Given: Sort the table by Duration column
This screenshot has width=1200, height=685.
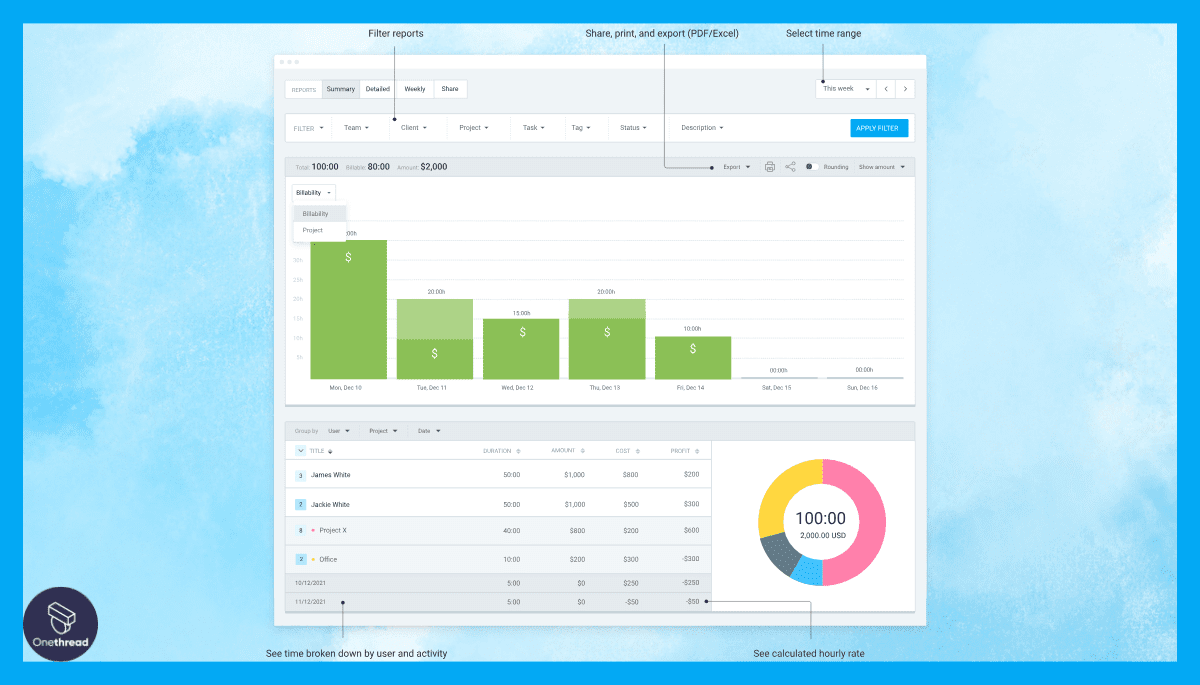Looking at the screenshot, I should coord(518,450).
